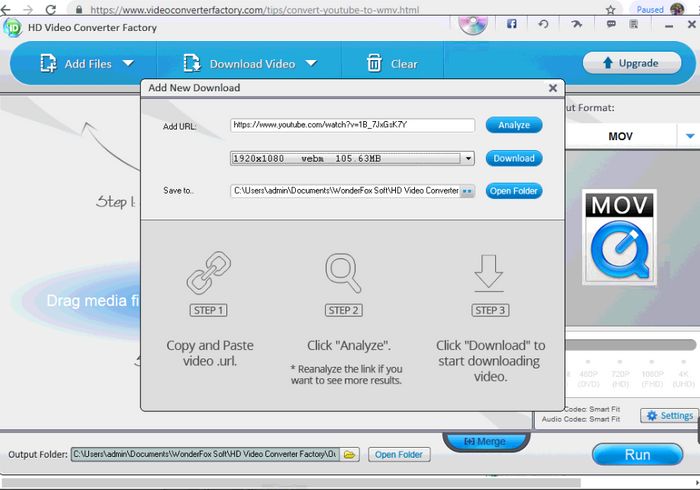700x490 pixels.
Task: Click the browse dots beside Save to path
Action: (467, 191)
